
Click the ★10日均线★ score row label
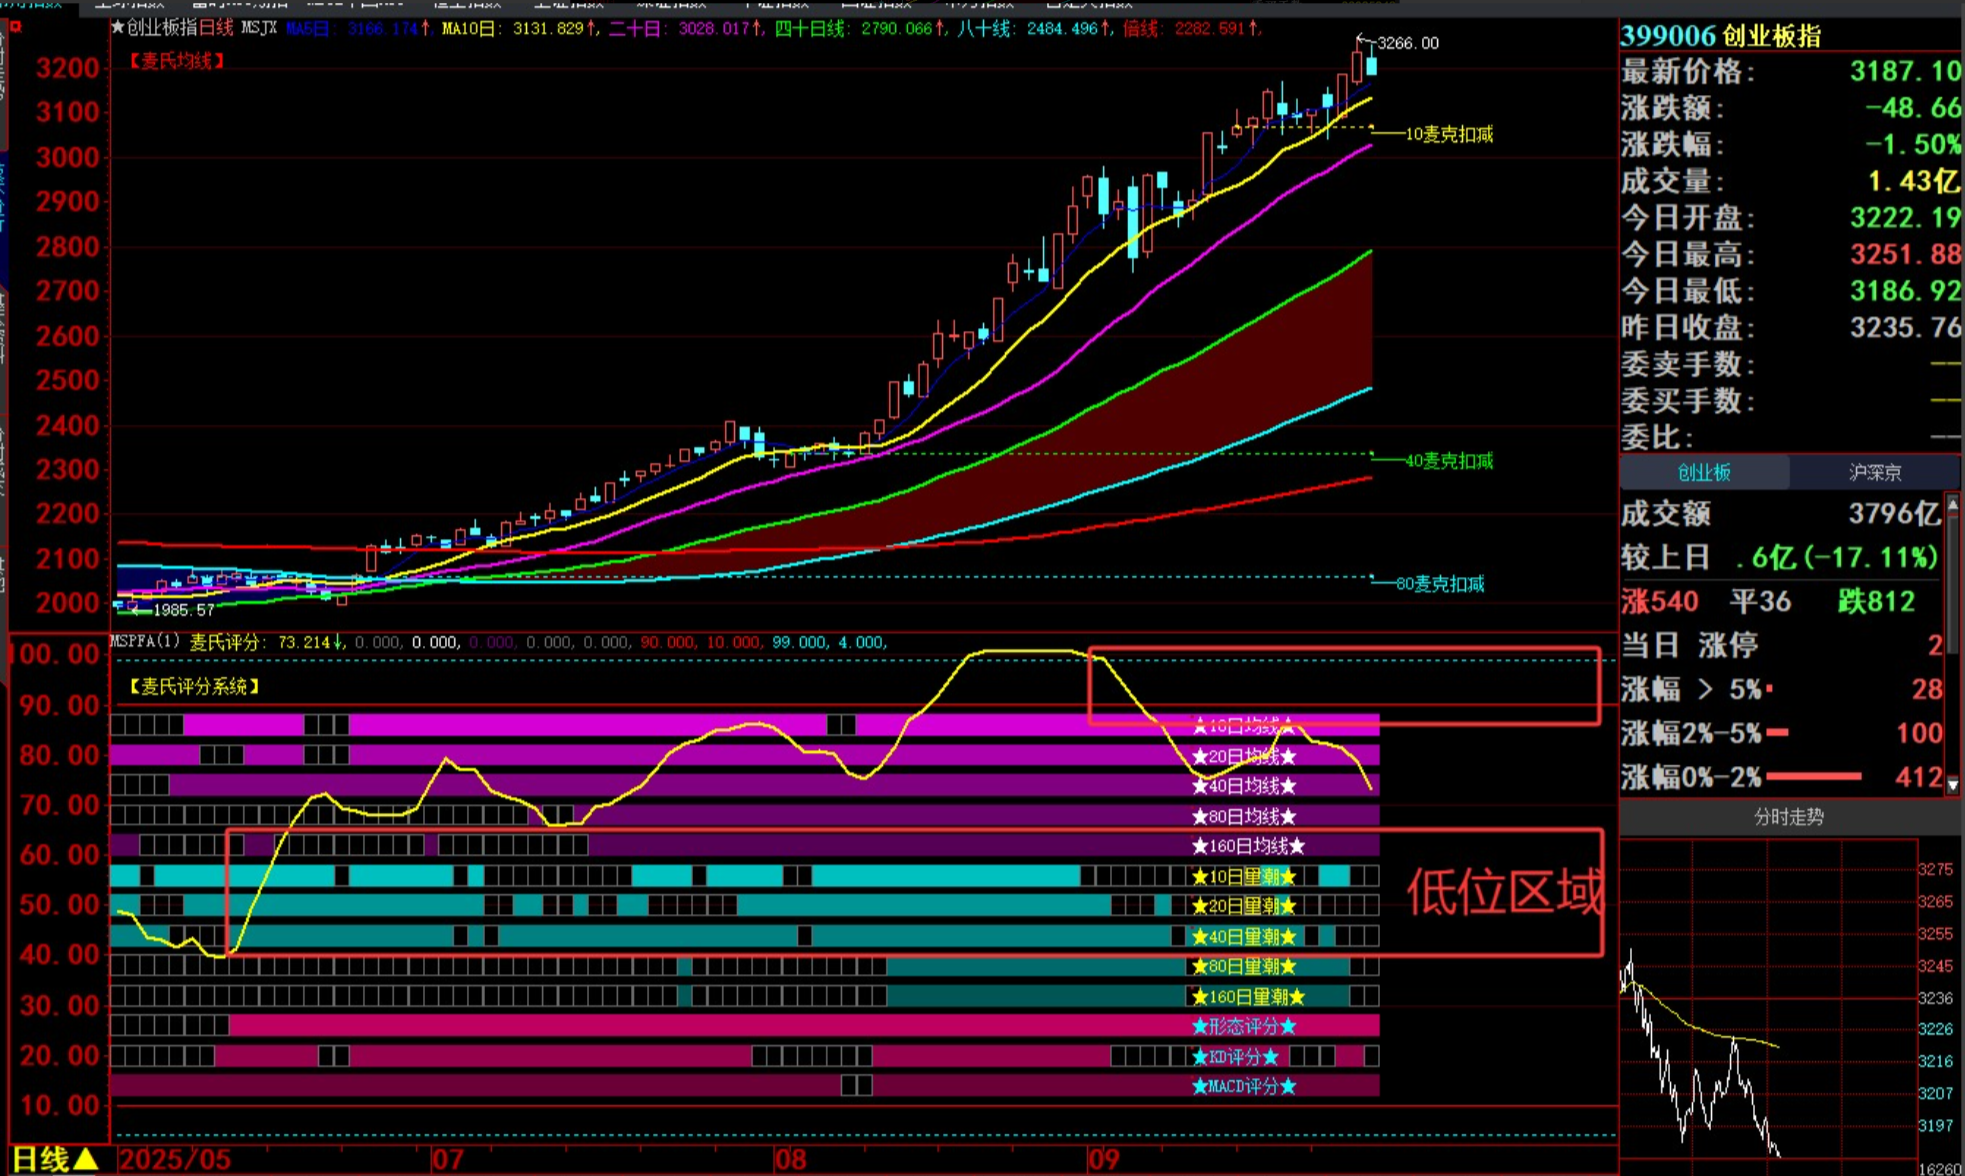point(1244,726)
